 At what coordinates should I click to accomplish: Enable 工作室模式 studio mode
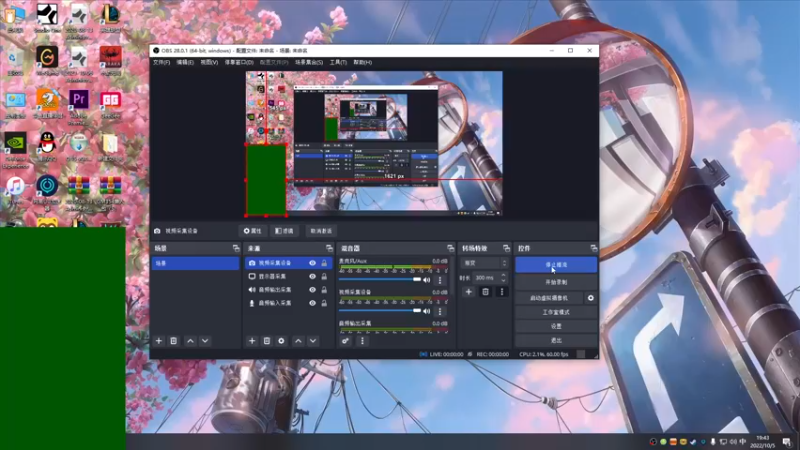(556, 312)
